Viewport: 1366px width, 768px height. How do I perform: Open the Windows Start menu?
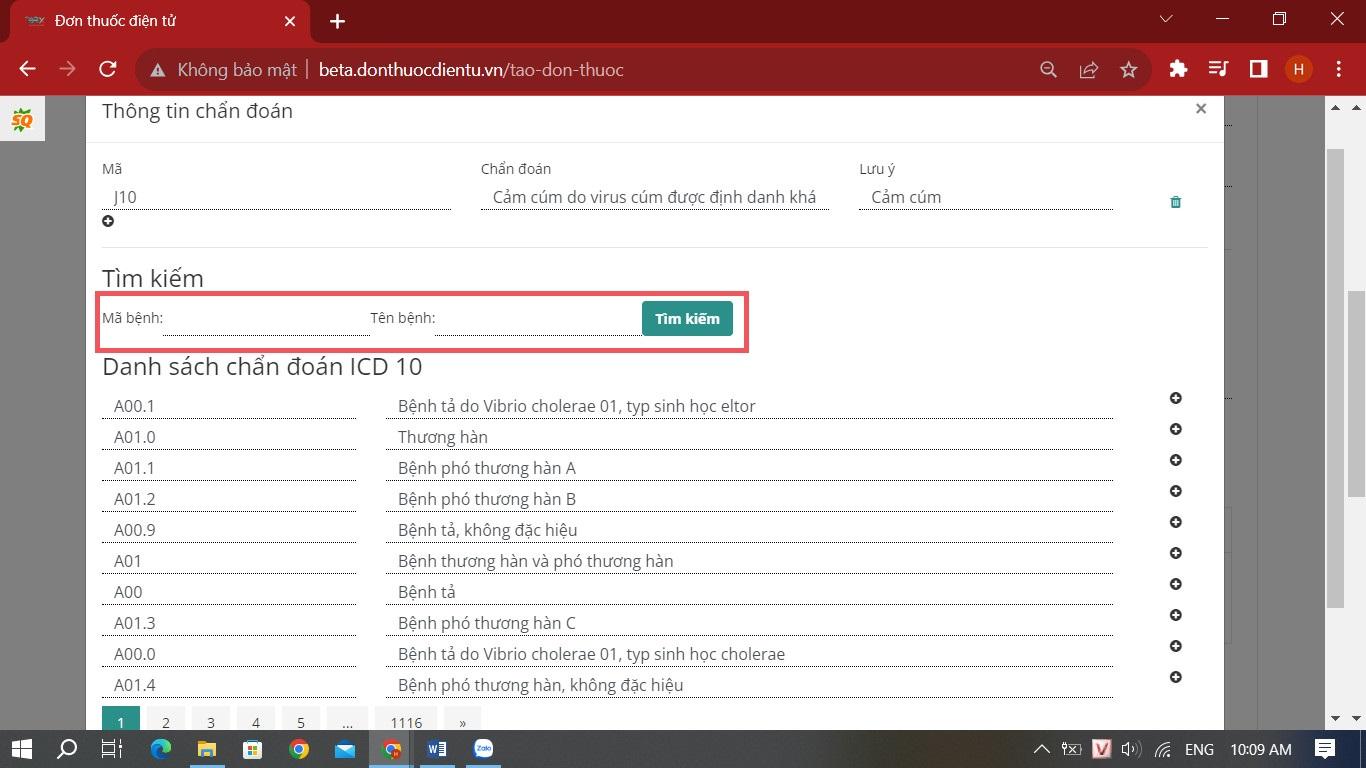(21, 749)
